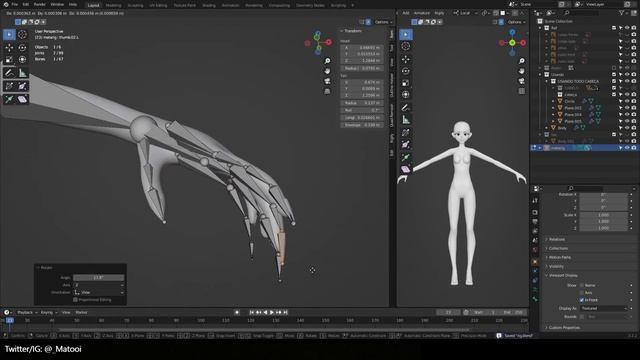Enable the Show Axis checkbox
Image resolution: width=640 pixels, height=360 pixels.
582,293
